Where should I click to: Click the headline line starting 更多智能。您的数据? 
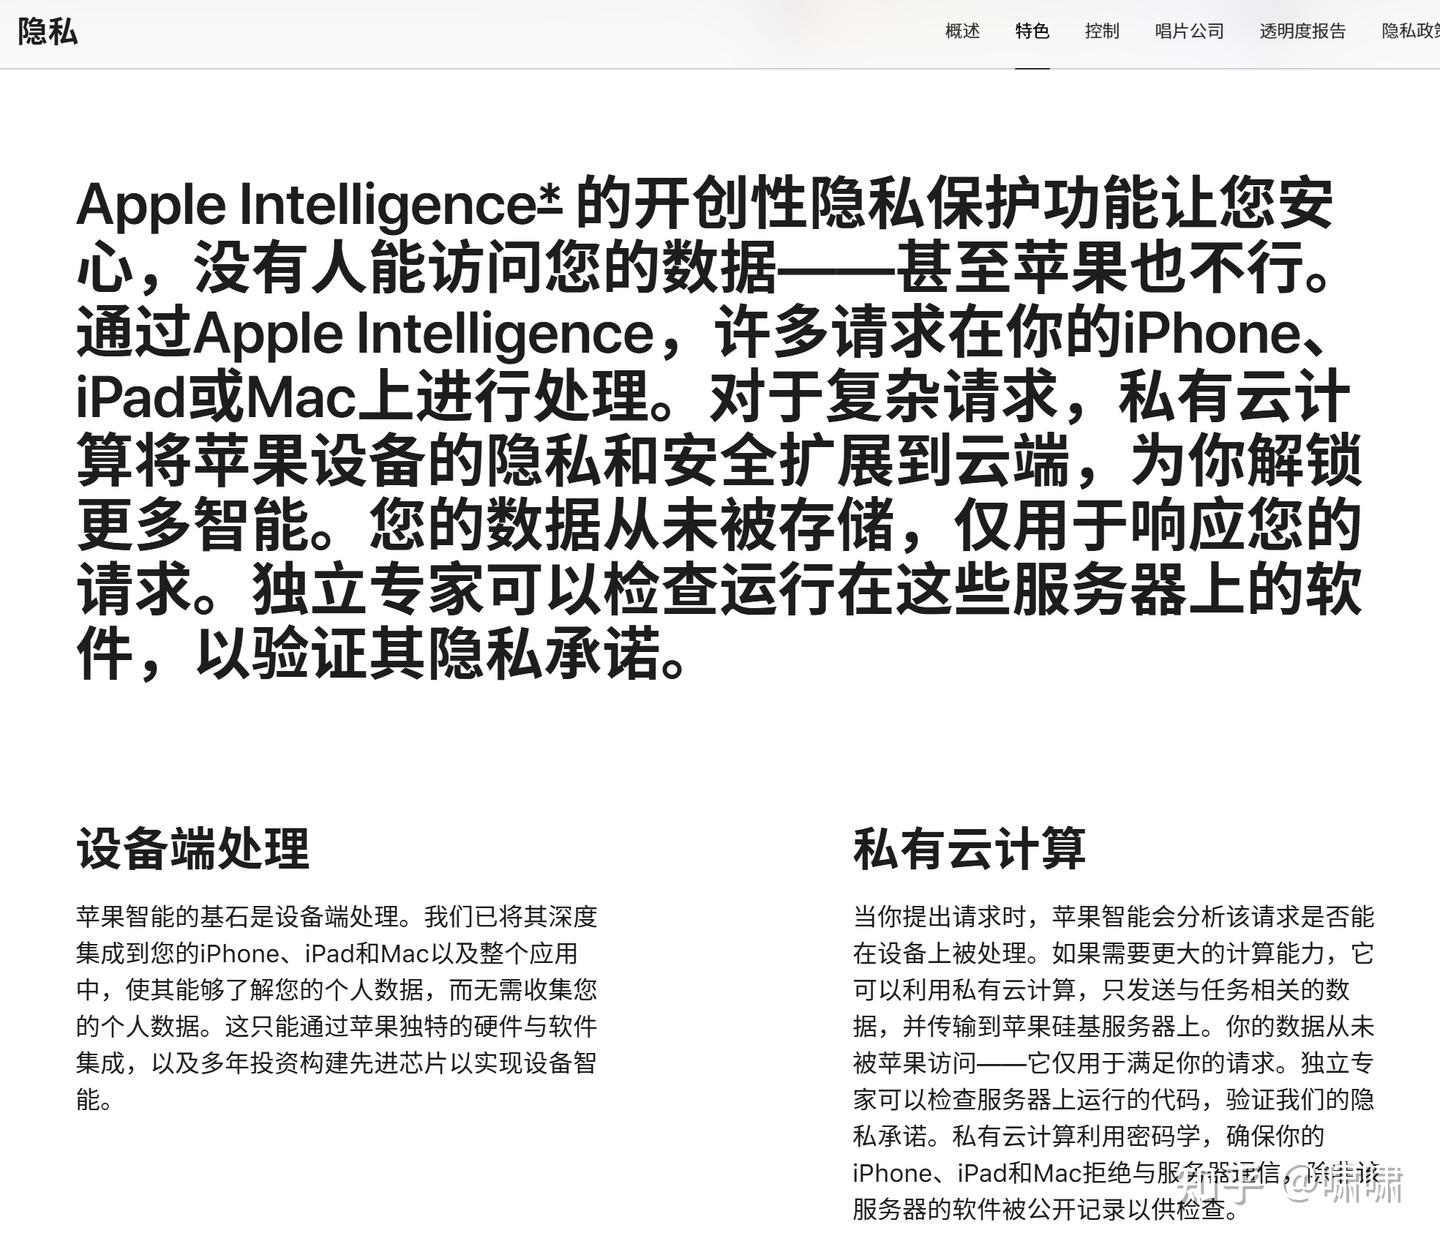[719, 526]
